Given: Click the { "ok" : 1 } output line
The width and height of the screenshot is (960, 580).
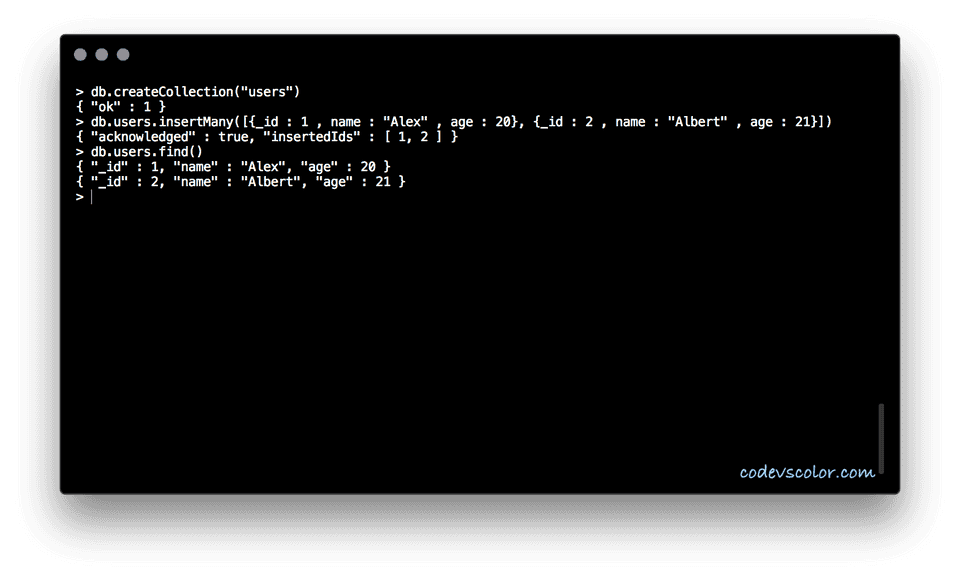Looking at the screenshot, I should tap(121, 107).
